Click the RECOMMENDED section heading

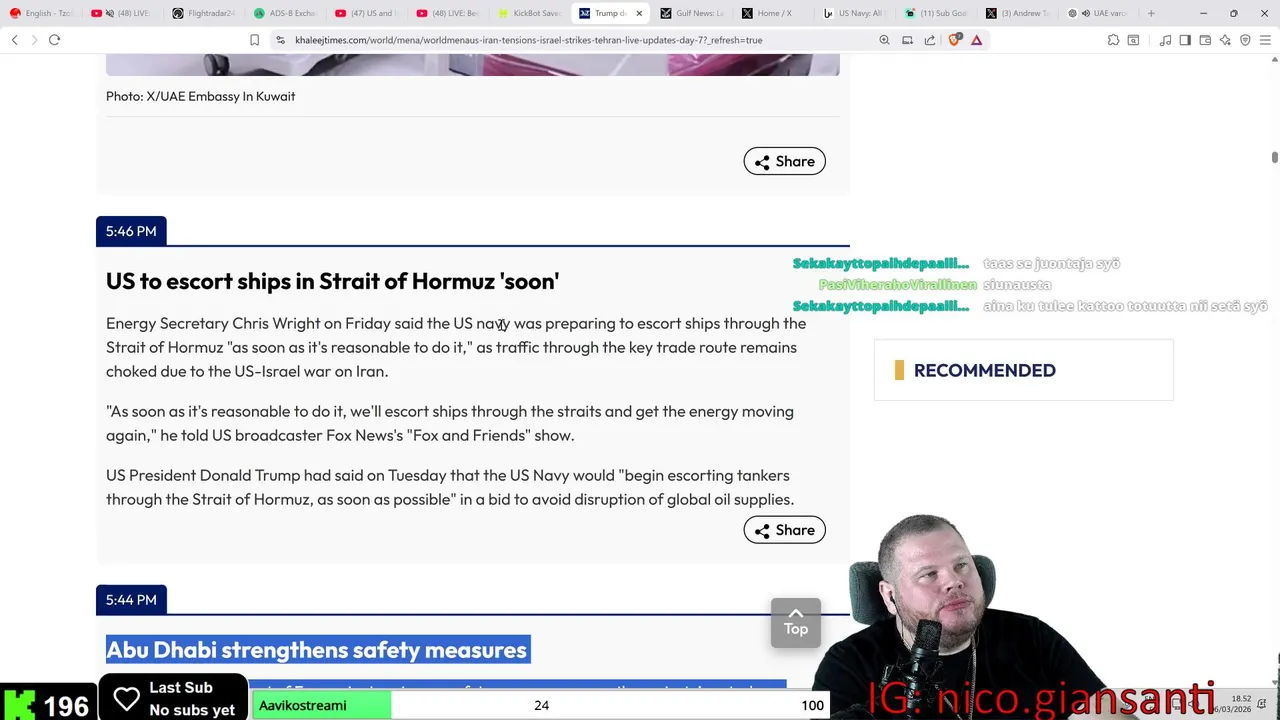pos(985,370)
